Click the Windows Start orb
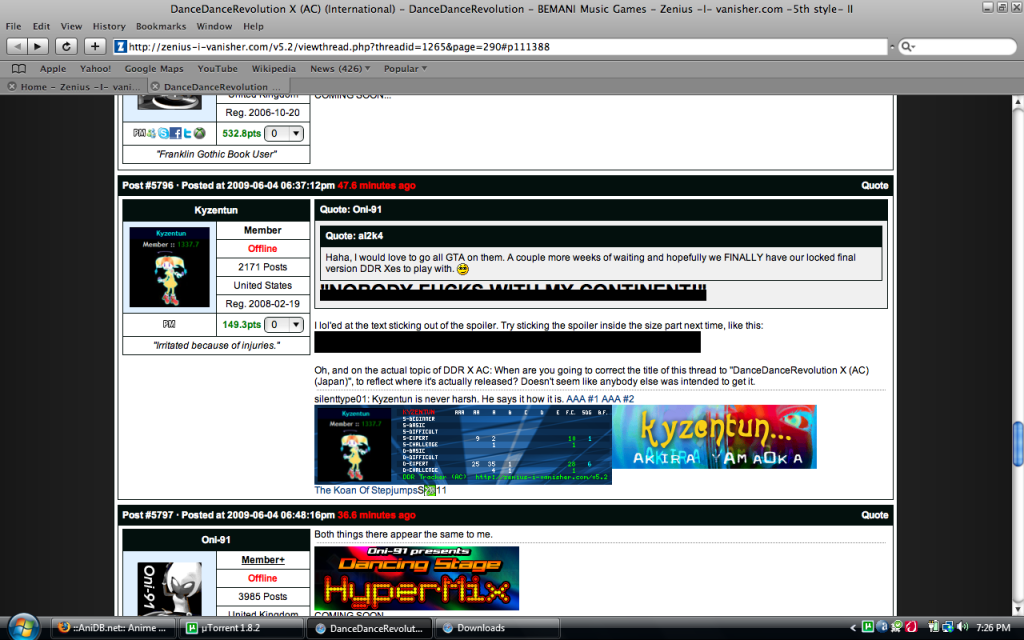The height and width of the screenshot is (640, 1024). coord(24,628)
